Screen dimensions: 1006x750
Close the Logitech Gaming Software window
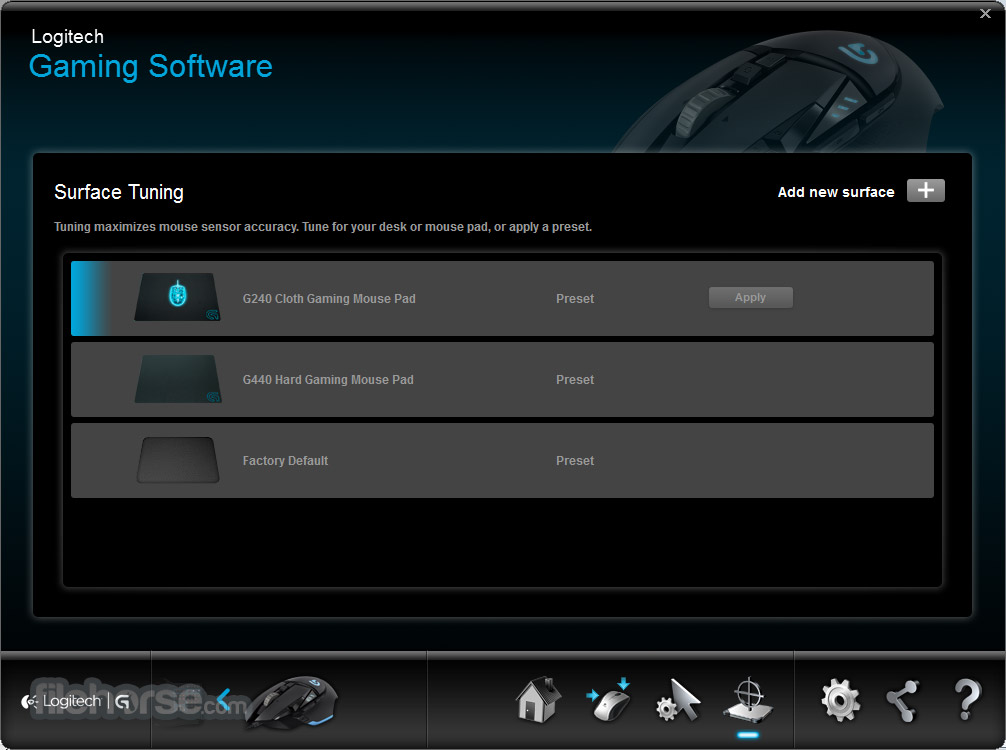coord(985,13)
